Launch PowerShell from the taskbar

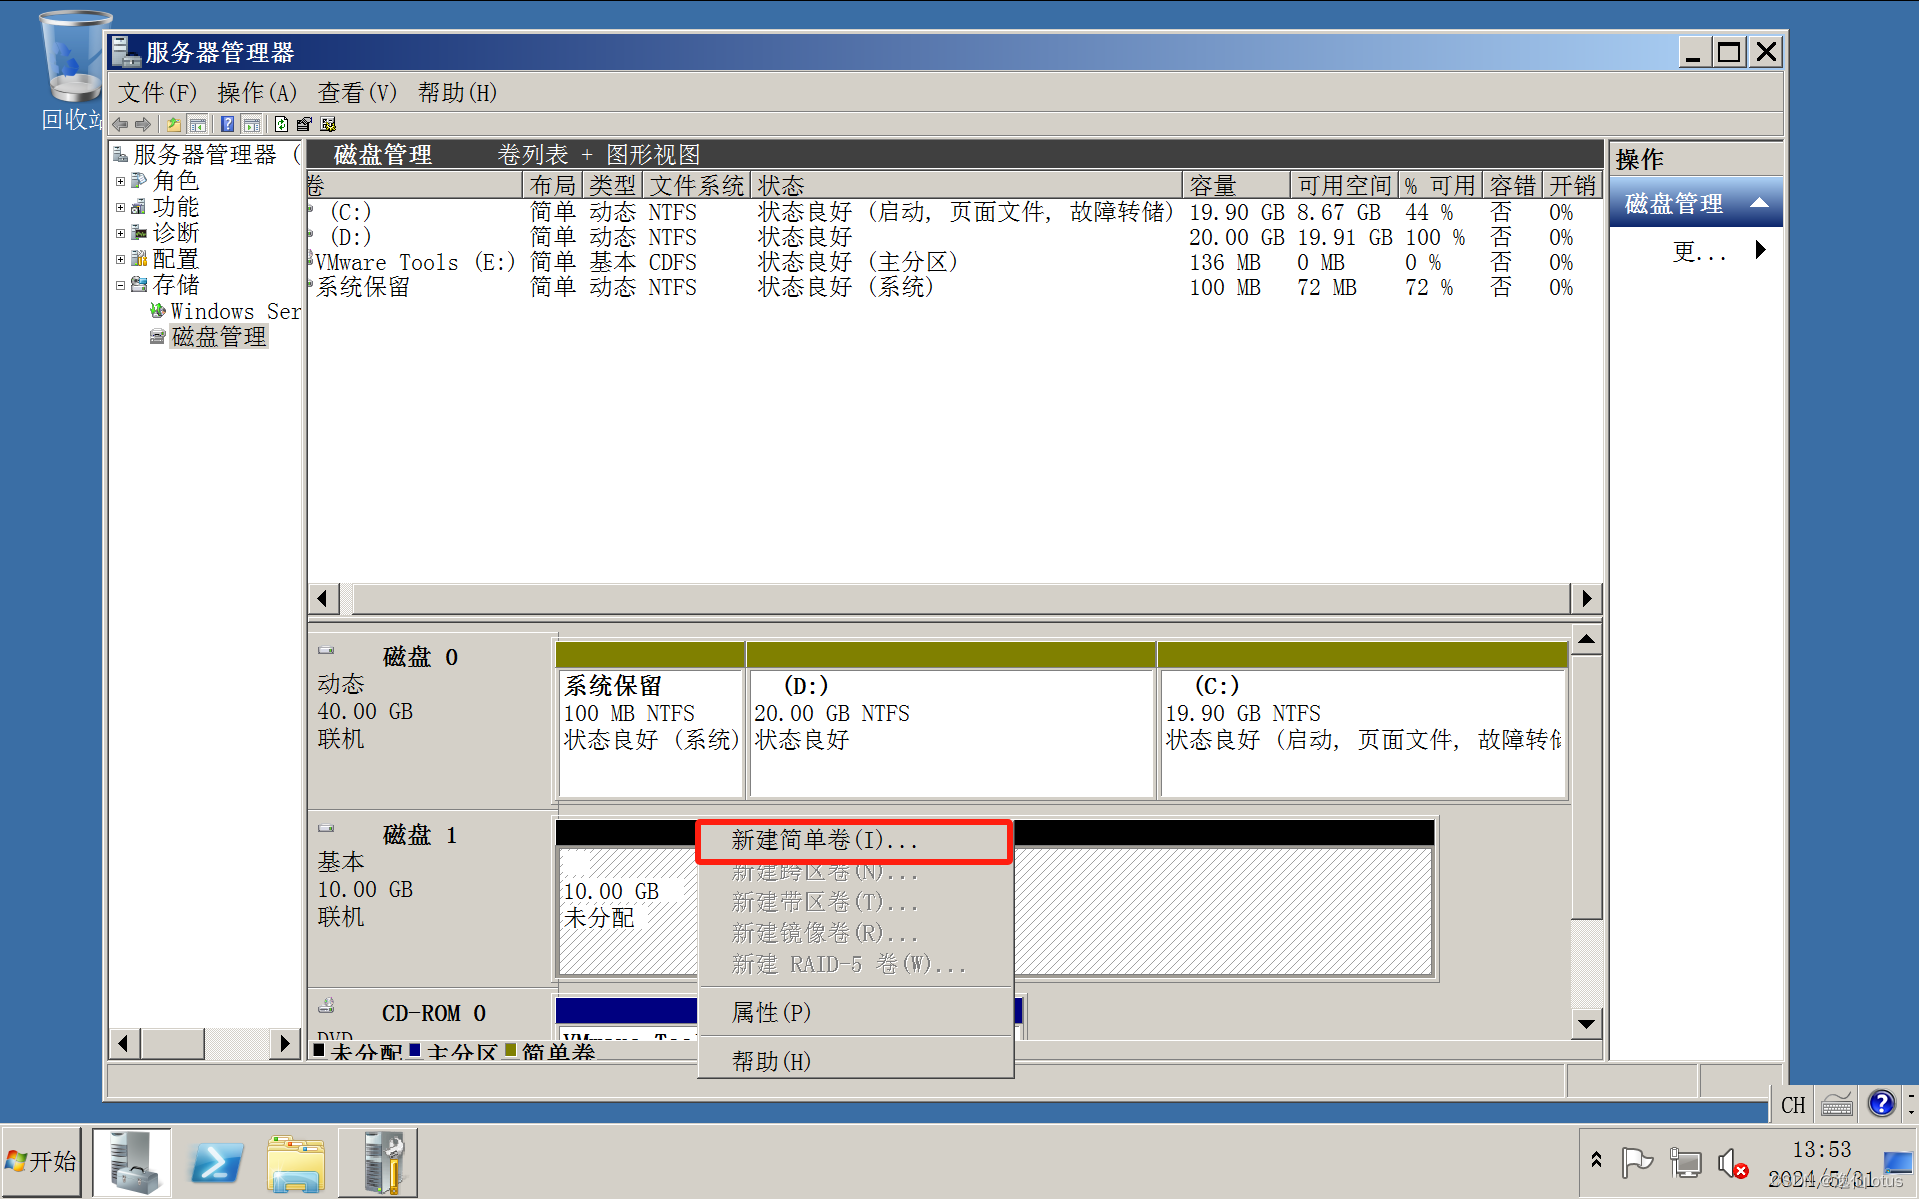(214, 1162)
